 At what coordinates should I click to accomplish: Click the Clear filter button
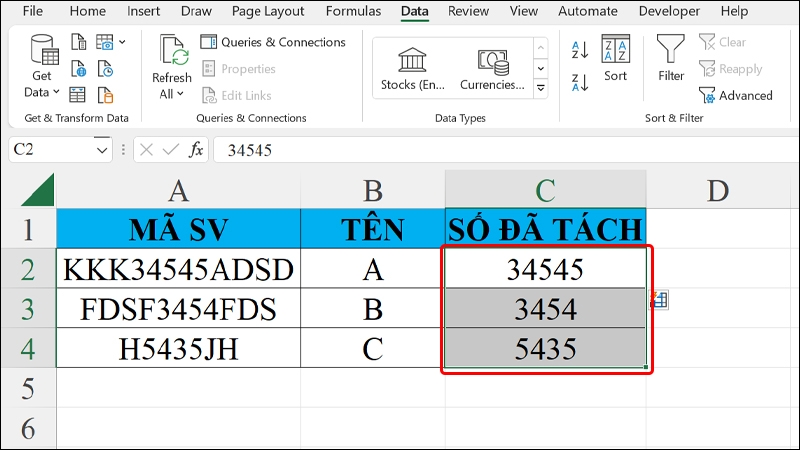tap(722, 42)
